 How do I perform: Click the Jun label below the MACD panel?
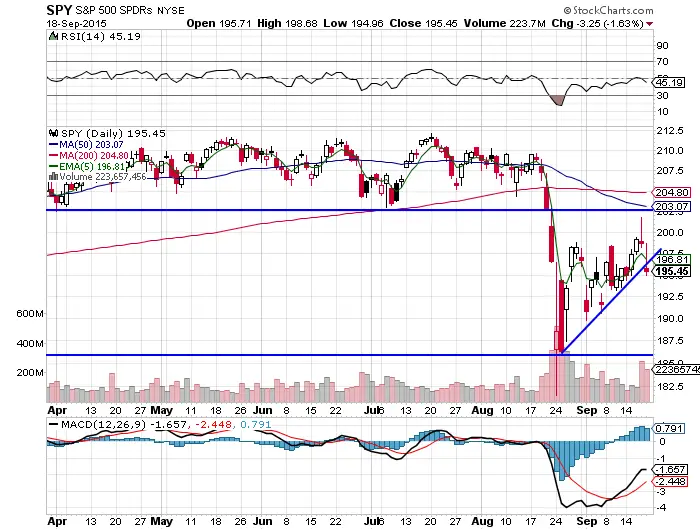pos(262,521)
